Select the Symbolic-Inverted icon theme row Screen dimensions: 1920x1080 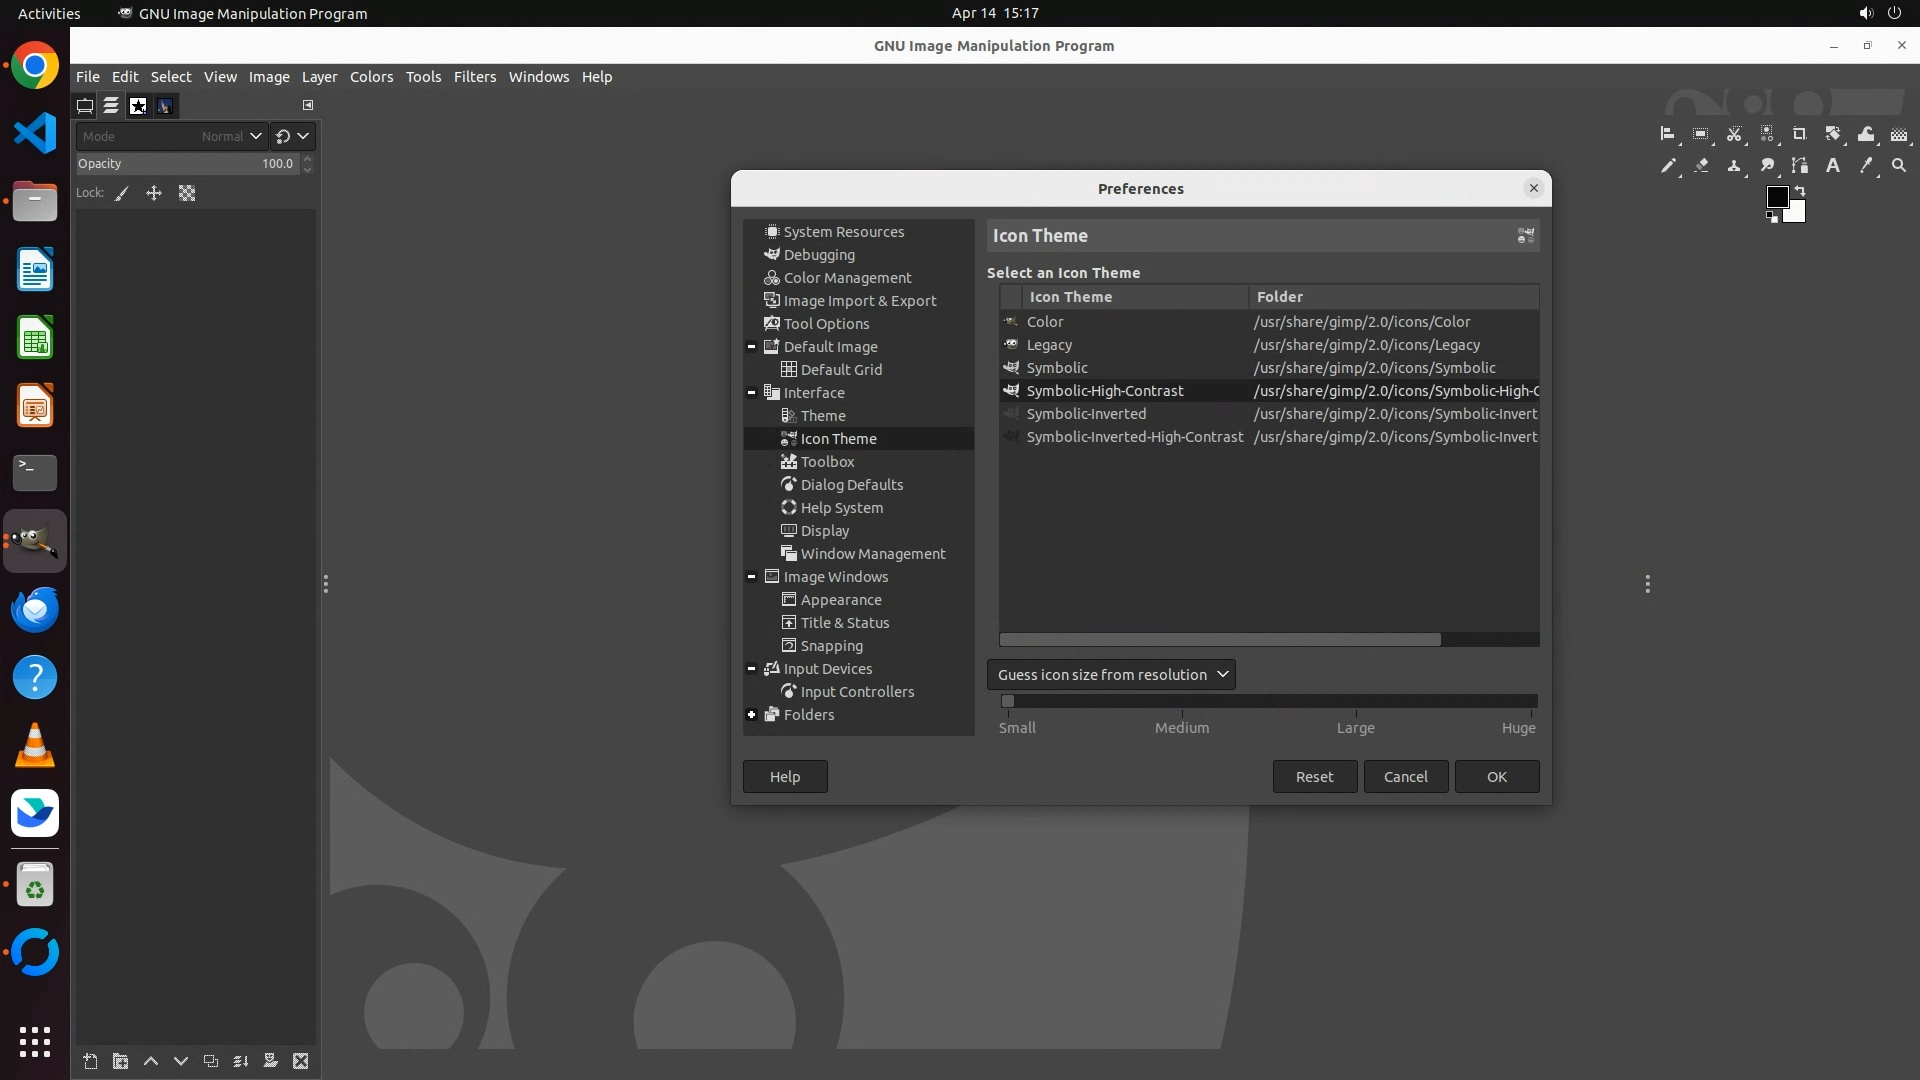click(x=1086, y=414)
